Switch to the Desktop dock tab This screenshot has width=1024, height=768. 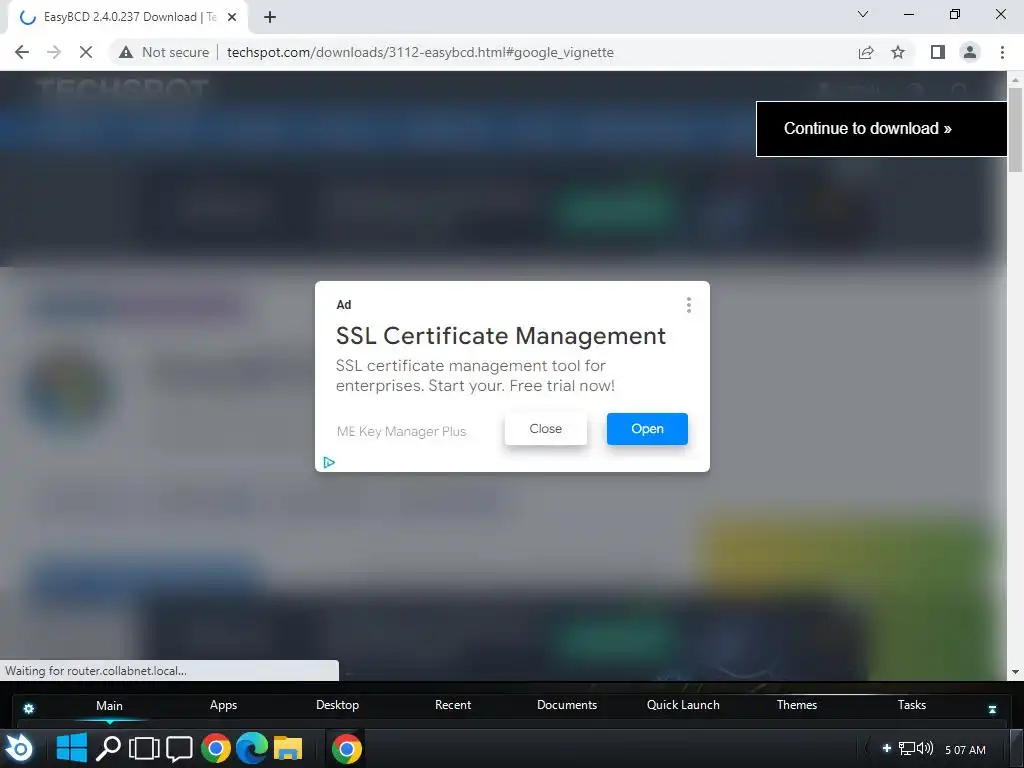point(337,705)
